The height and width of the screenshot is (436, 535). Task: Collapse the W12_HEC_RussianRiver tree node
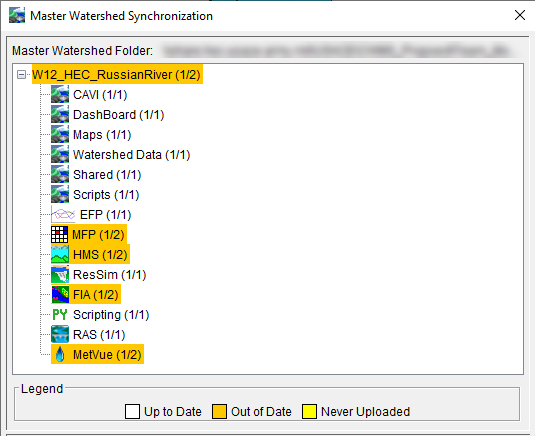pos(21,74)
